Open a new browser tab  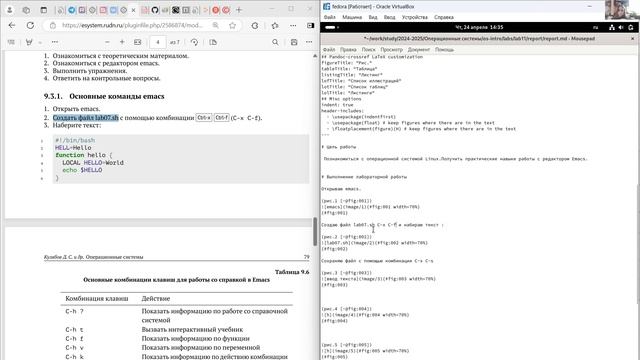239,10
